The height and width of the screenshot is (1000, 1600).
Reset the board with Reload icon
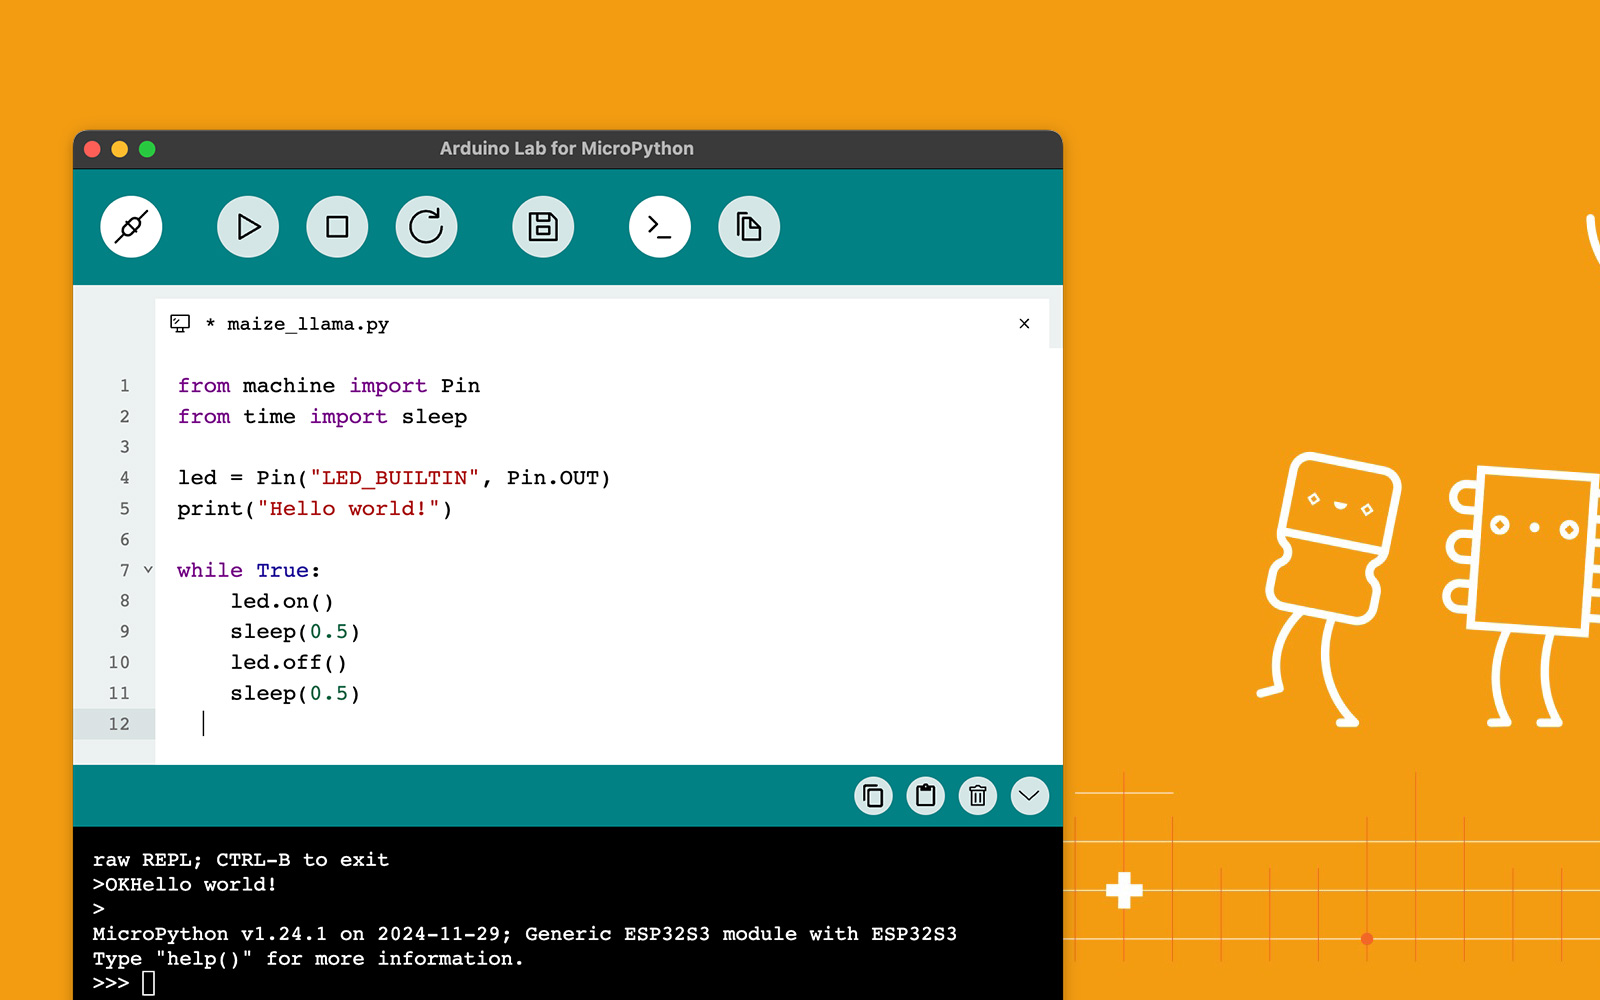pyautogui.click(x=426, y=227)
